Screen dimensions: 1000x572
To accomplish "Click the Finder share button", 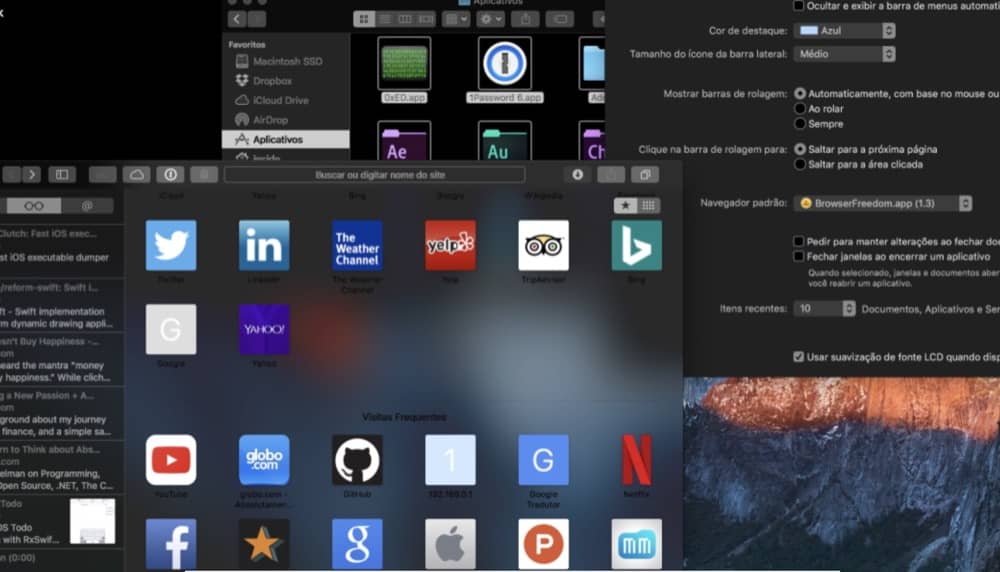I will click(x=526, y=19).
